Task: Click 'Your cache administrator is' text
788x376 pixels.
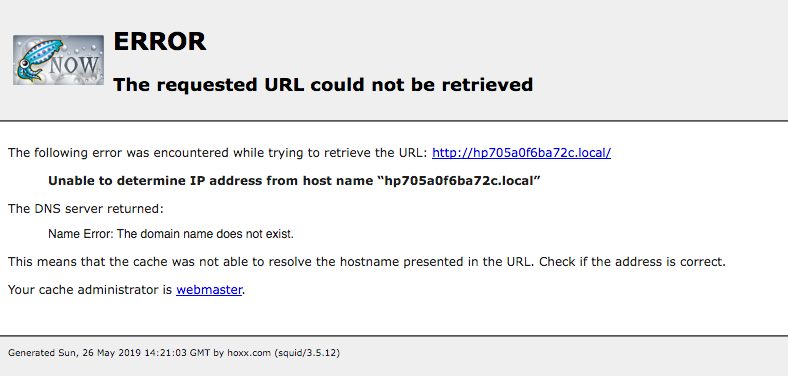Action: coord(90,290)
